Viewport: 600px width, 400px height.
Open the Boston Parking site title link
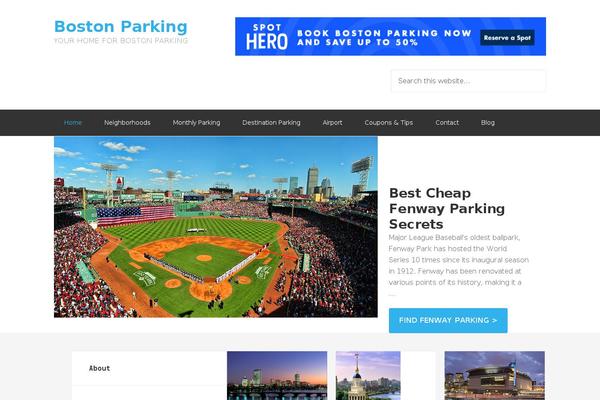coord(121,27)
